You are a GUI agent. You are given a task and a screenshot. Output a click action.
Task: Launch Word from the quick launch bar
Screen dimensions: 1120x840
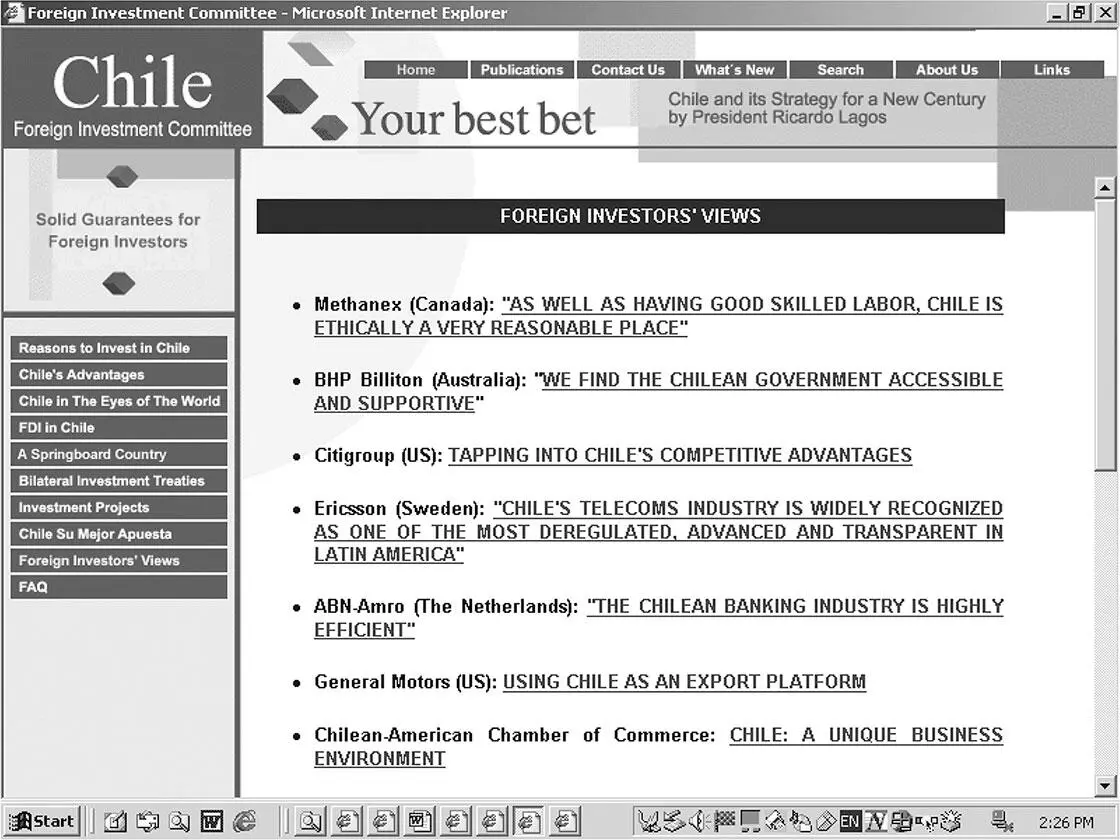click(x=211, y=822)
